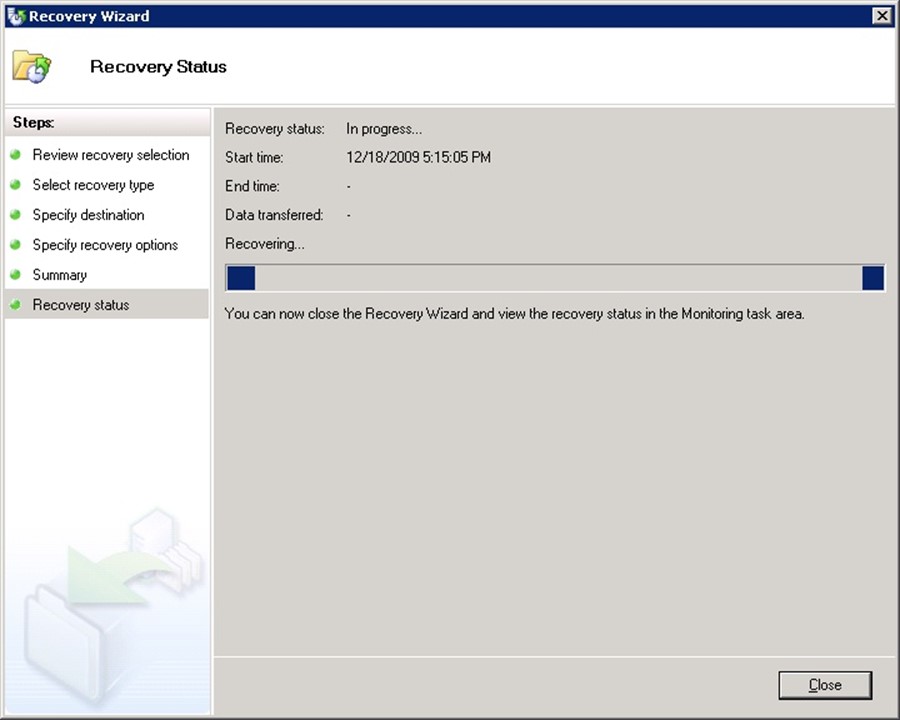Go to the Select recovery type step

point(93,185)
